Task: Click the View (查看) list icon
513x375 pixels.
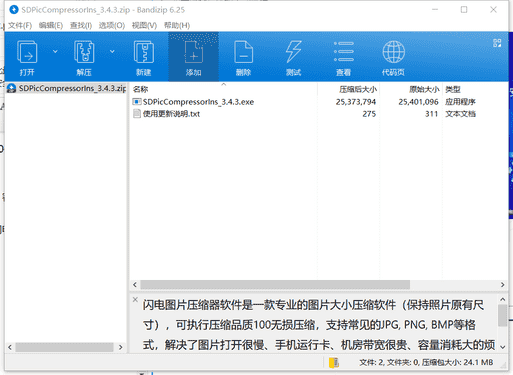Action: tap(343, 52)
